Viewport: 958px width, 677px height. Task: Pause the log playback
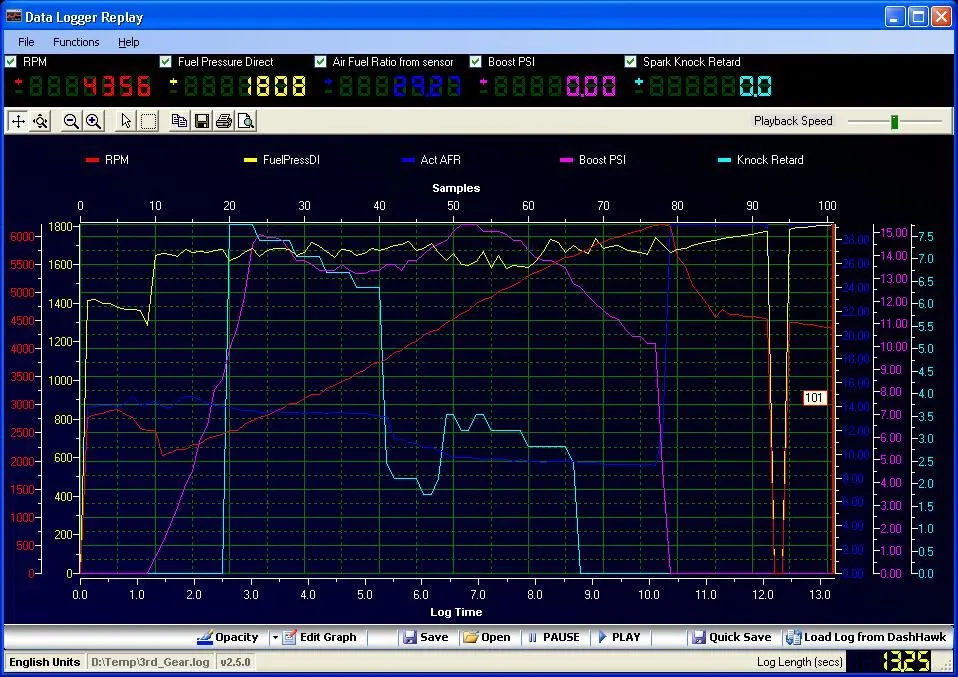coord(554,637)
